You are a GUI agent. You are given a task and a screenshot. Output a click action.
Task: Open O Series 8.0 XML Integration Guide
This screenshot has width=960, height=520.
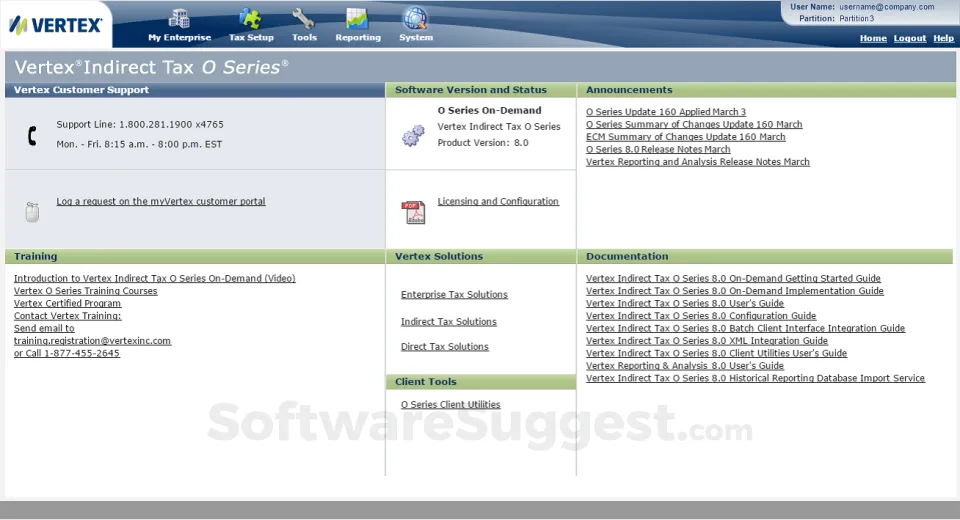pos(707,341)
